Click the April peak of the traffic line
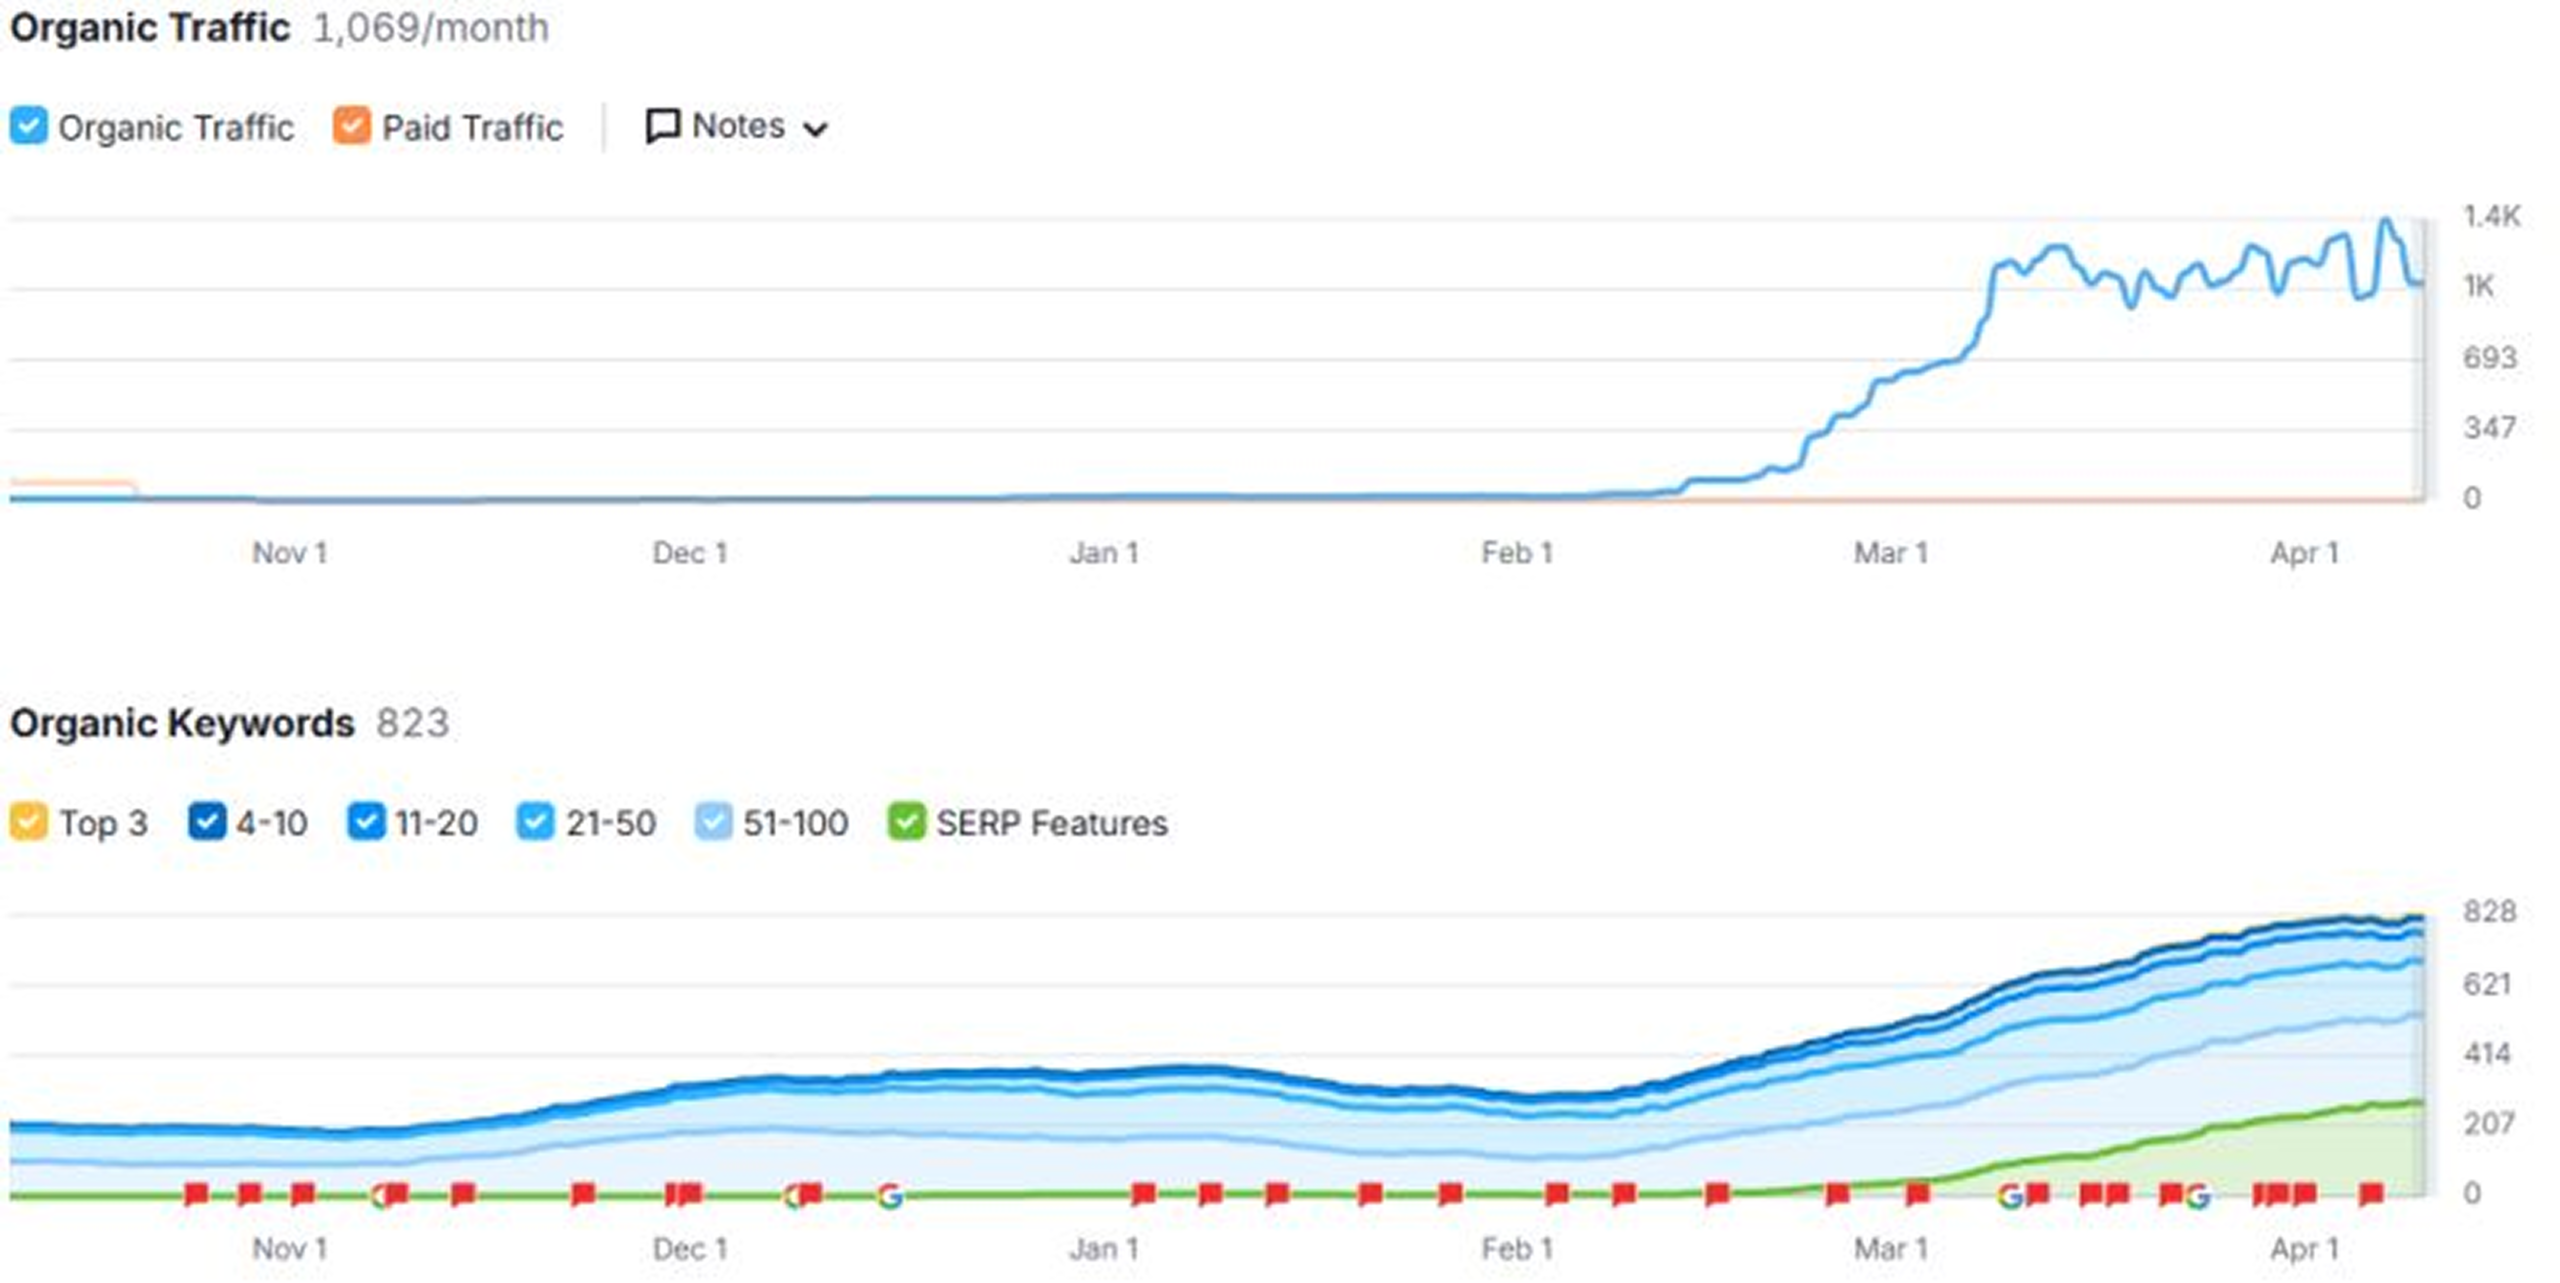 click(x=2386, y=221)
